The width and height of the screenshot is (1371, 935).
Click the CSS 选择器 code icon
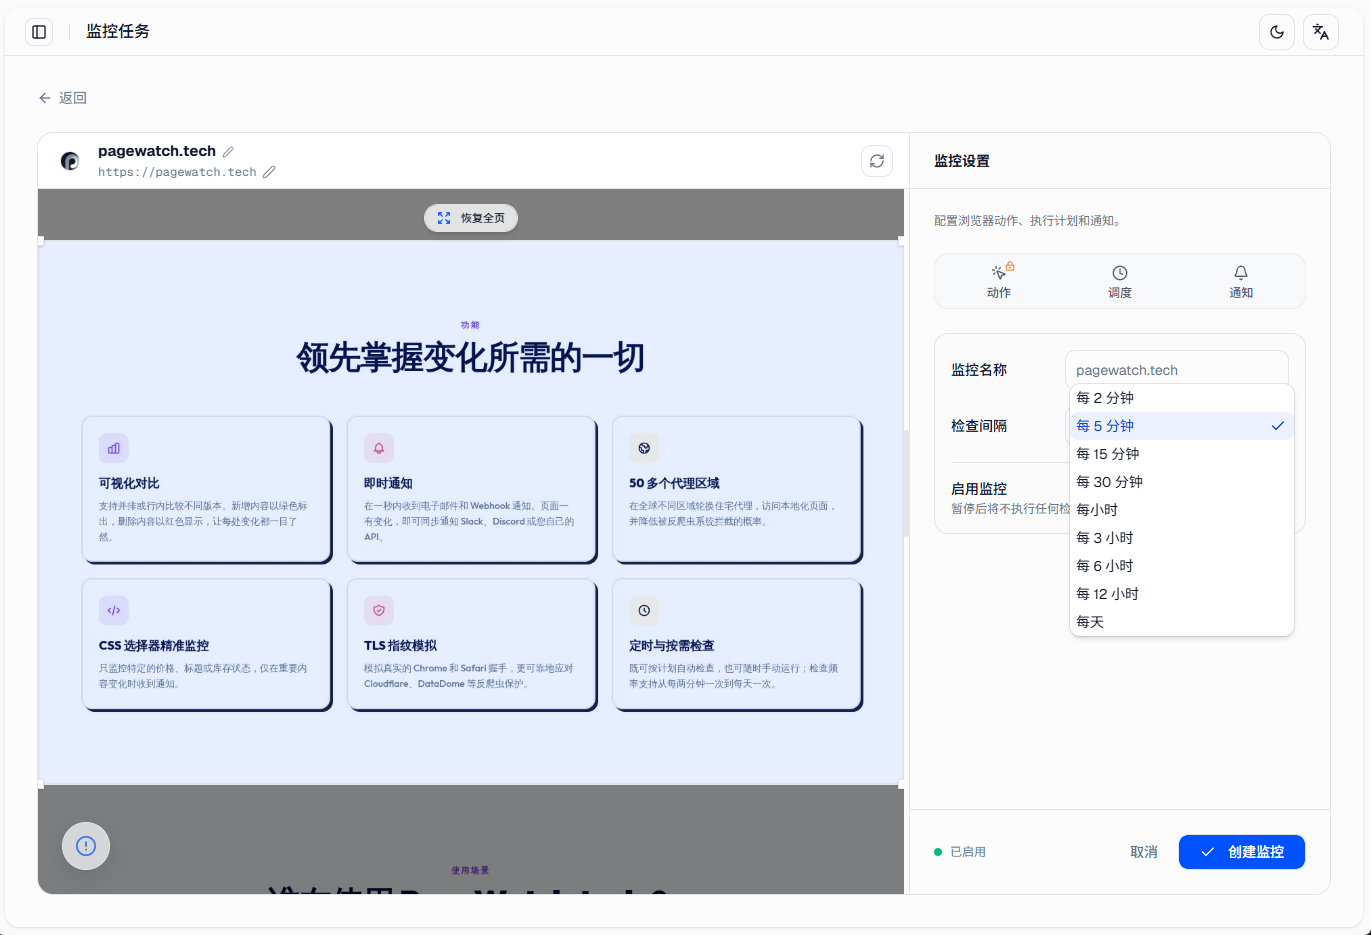pyautogui.click(x=114, y=610)
